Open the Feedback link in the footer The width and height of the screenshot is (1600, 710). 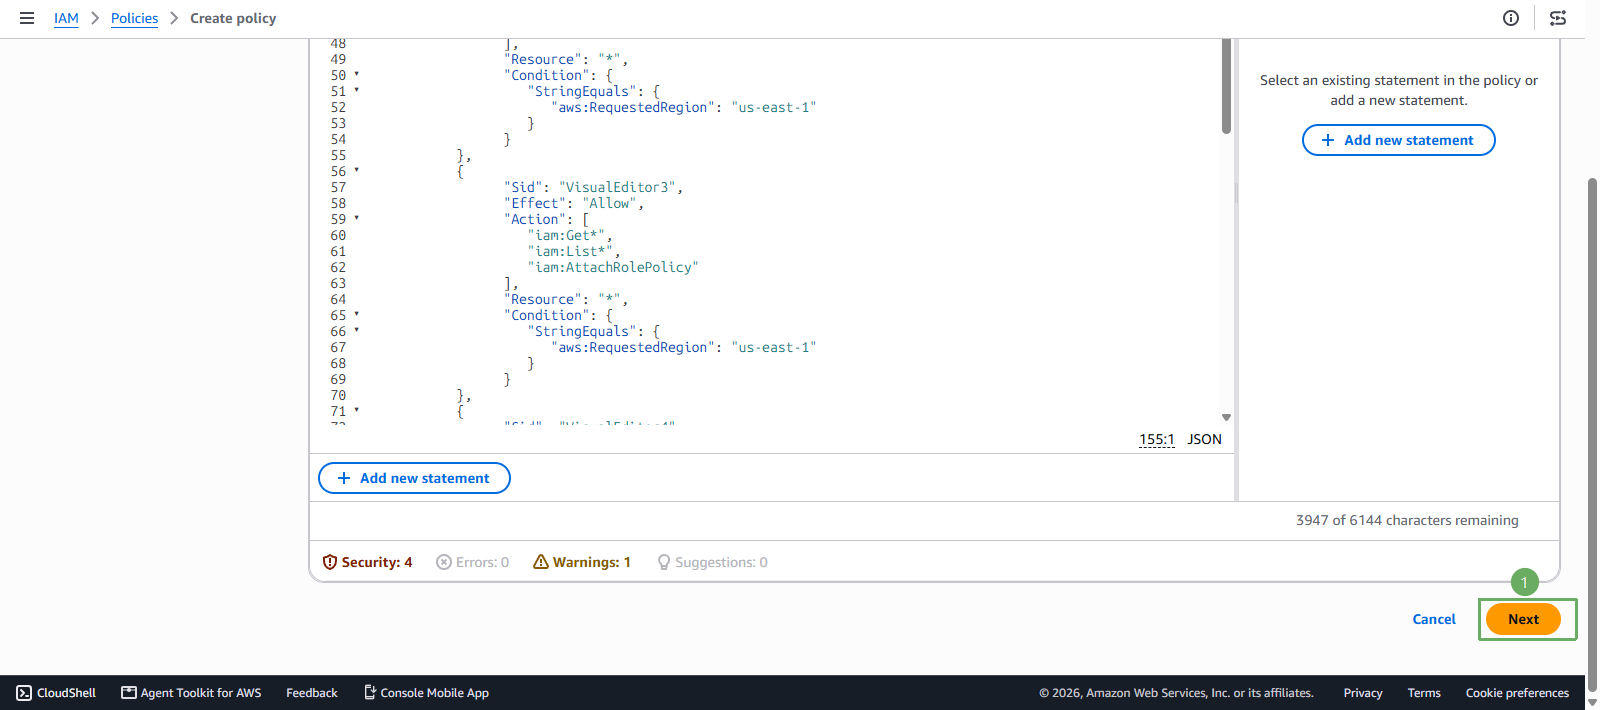tap(312, 693)
